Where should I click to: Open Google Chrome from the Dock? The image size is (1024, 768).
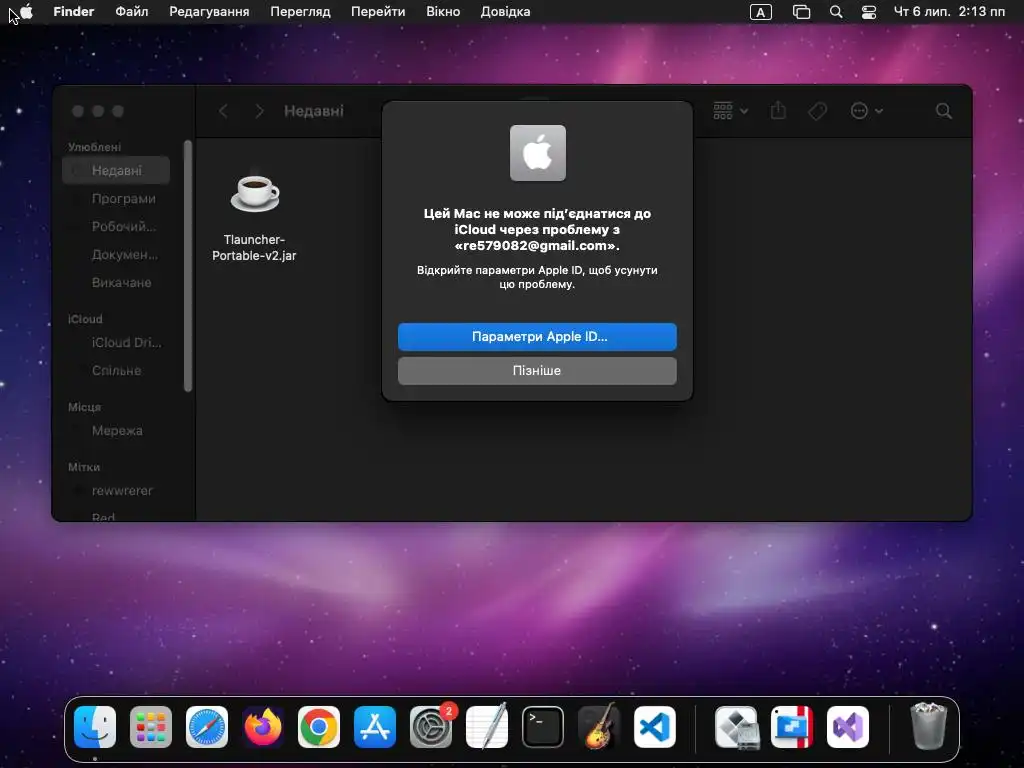(x=319, y=727)
